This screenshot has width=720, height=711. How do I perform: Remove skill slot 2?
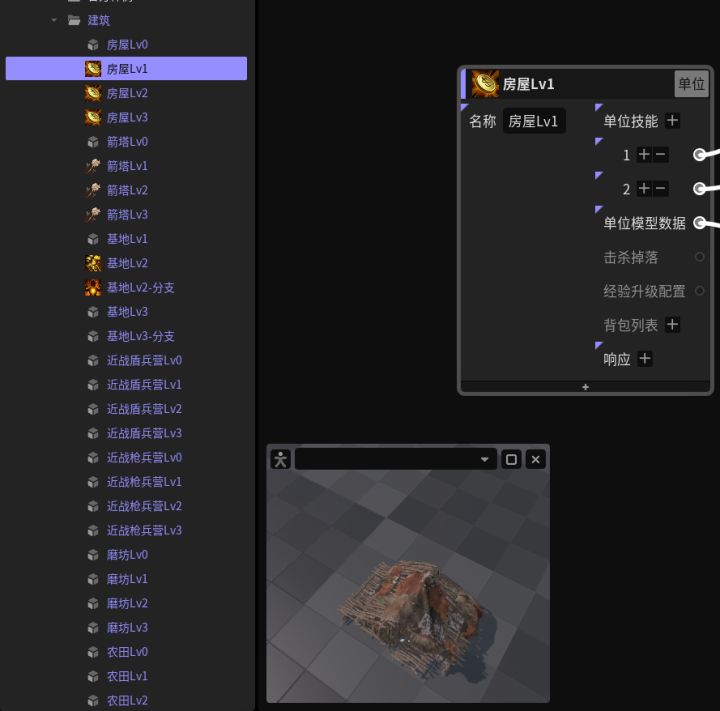coord(660,189)
